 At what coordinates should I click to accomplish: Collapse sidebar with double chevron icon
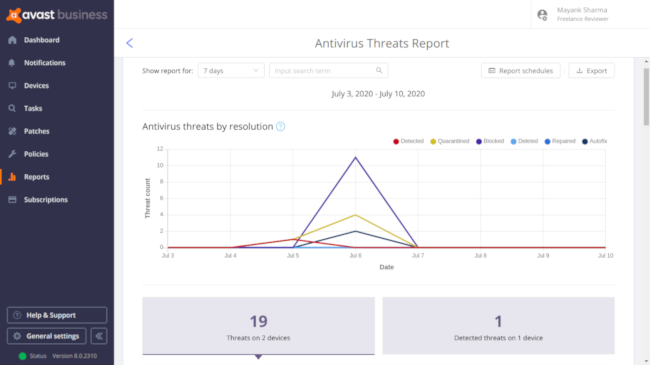point(99,336)
